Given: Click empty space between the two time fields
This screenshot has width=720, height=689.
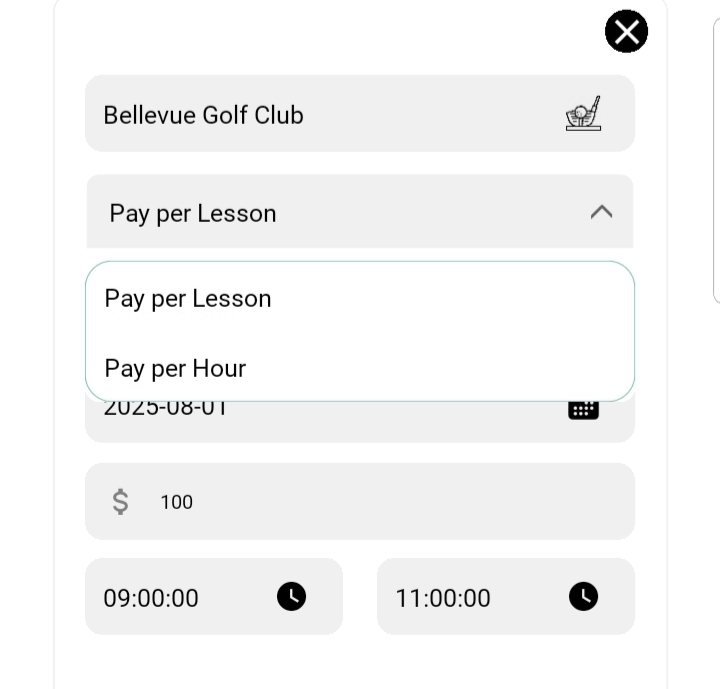Looking at the screenshot, I should coord(360,597).
